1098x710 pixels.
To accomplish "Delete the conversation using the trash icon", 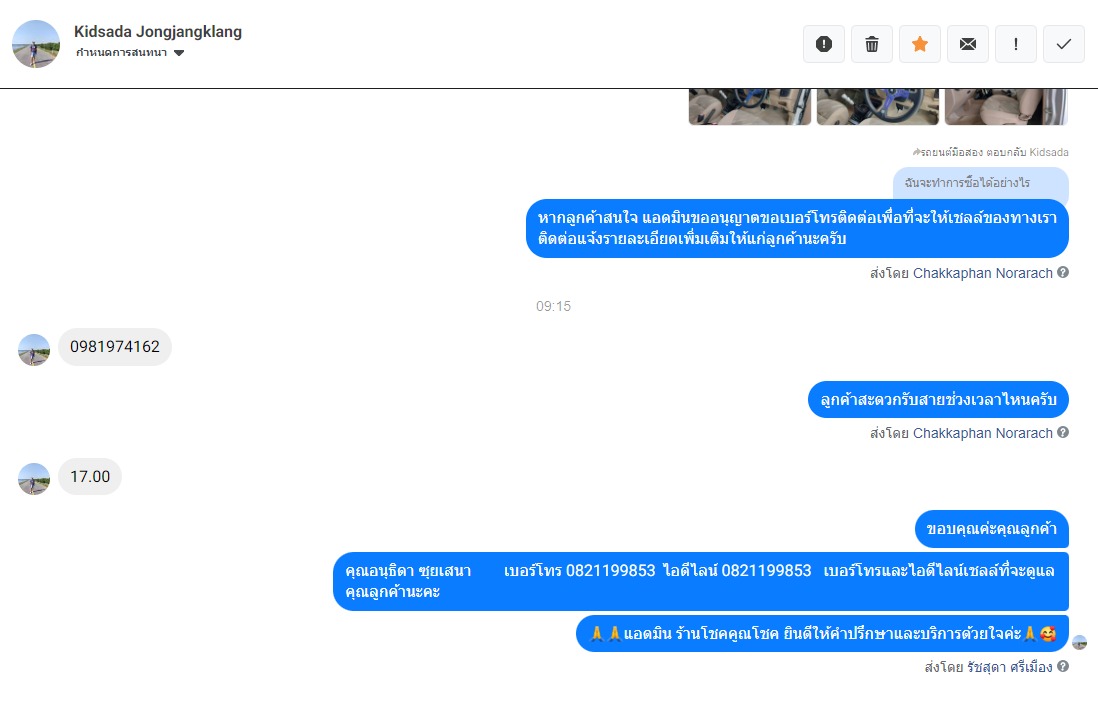I will (x=872, y=44).
